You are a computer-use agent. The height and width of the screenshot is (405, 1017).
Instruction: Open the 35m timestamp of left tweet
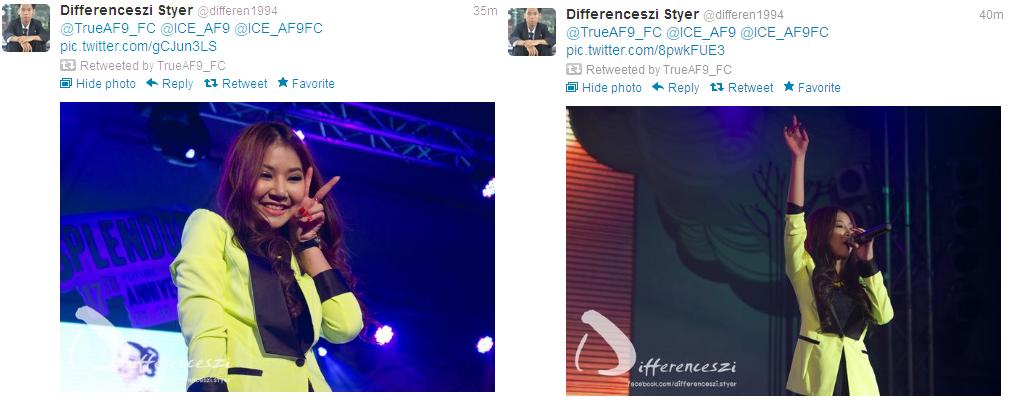click(485, 11)
